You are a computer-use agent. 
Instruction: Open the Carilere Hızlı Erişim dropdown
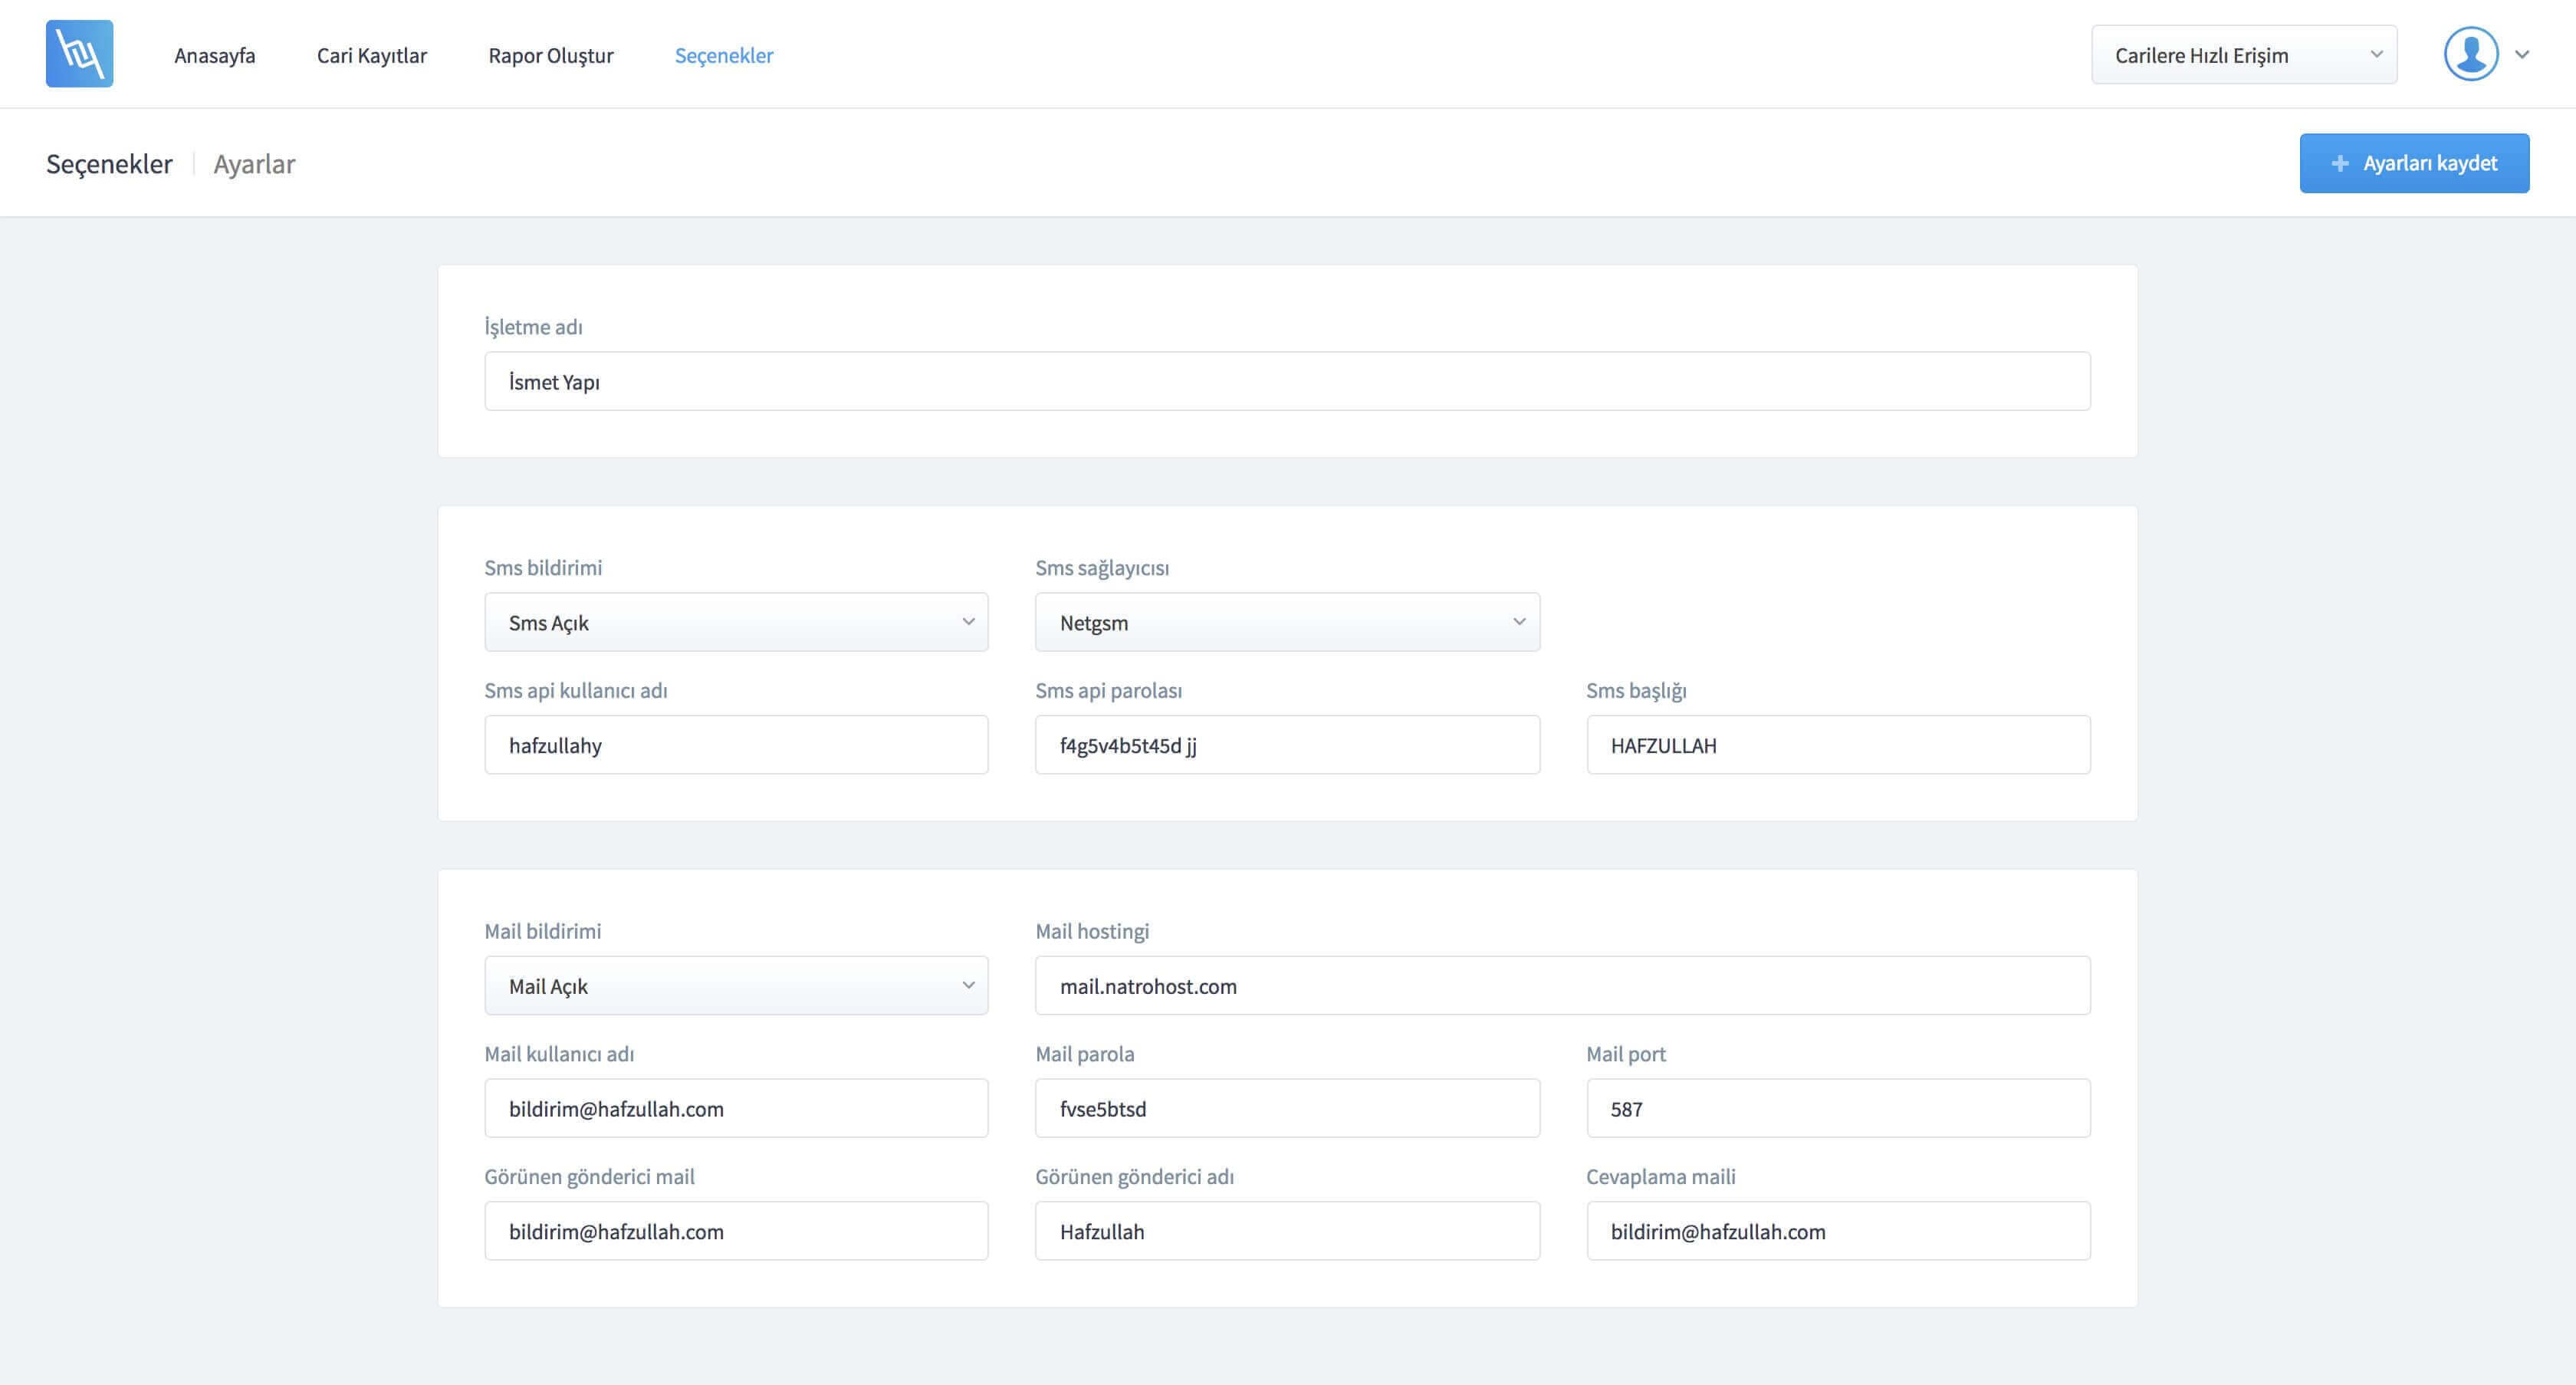[2243, 55]
